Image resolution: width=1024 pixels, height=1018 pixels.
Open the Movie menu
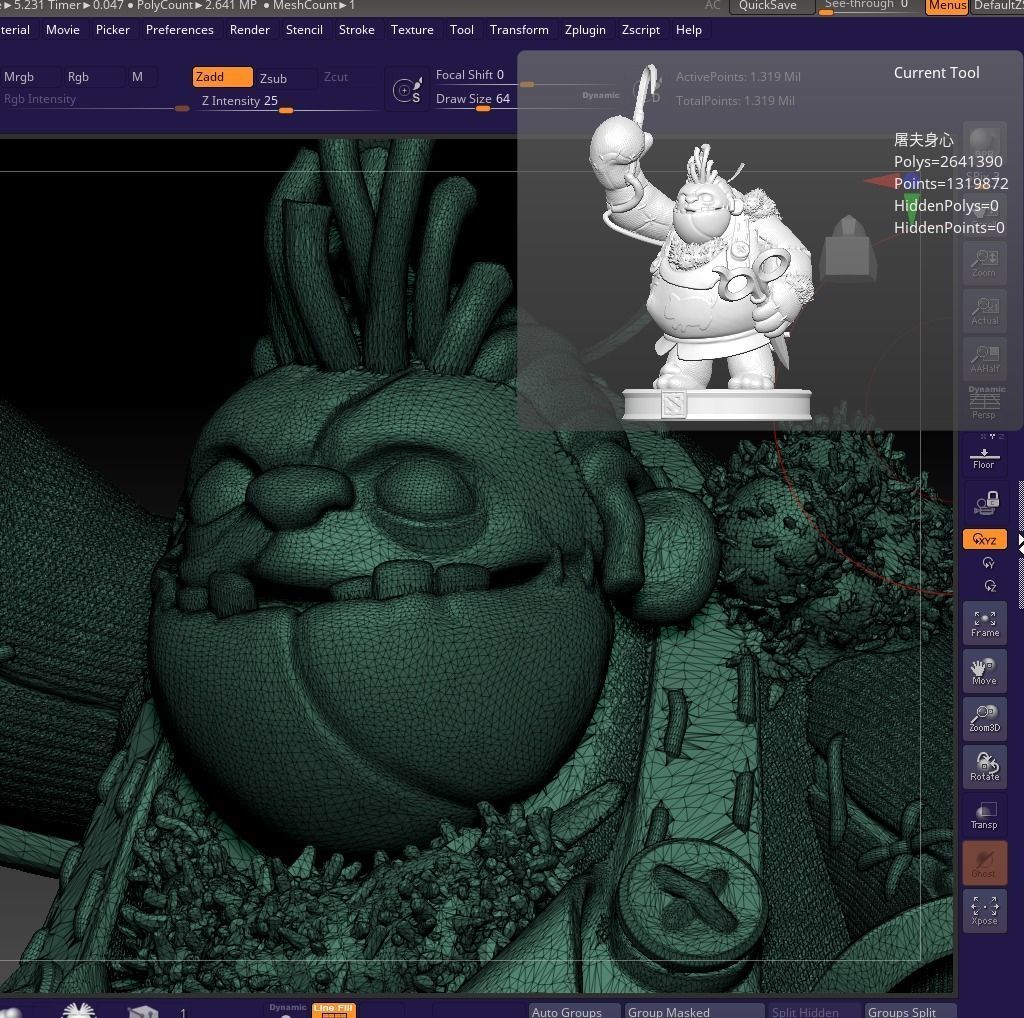[x=63, y=30]
